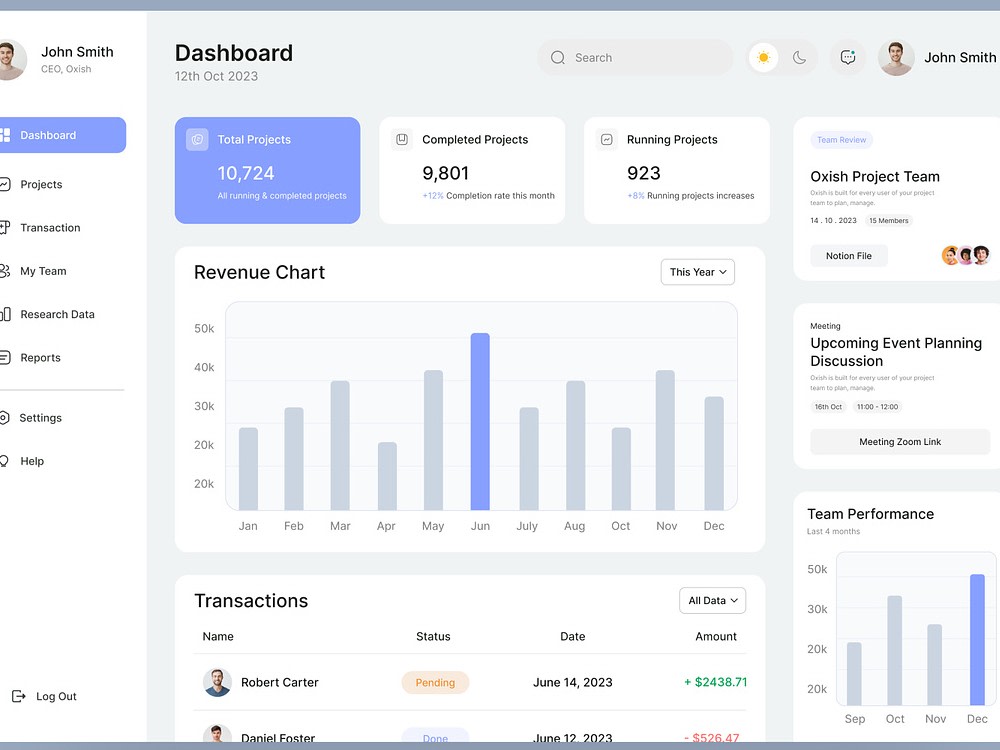Click the 11:00 - 12:00 time chip
Viewport: 1000px width, 750px height.
coord(877,407)
